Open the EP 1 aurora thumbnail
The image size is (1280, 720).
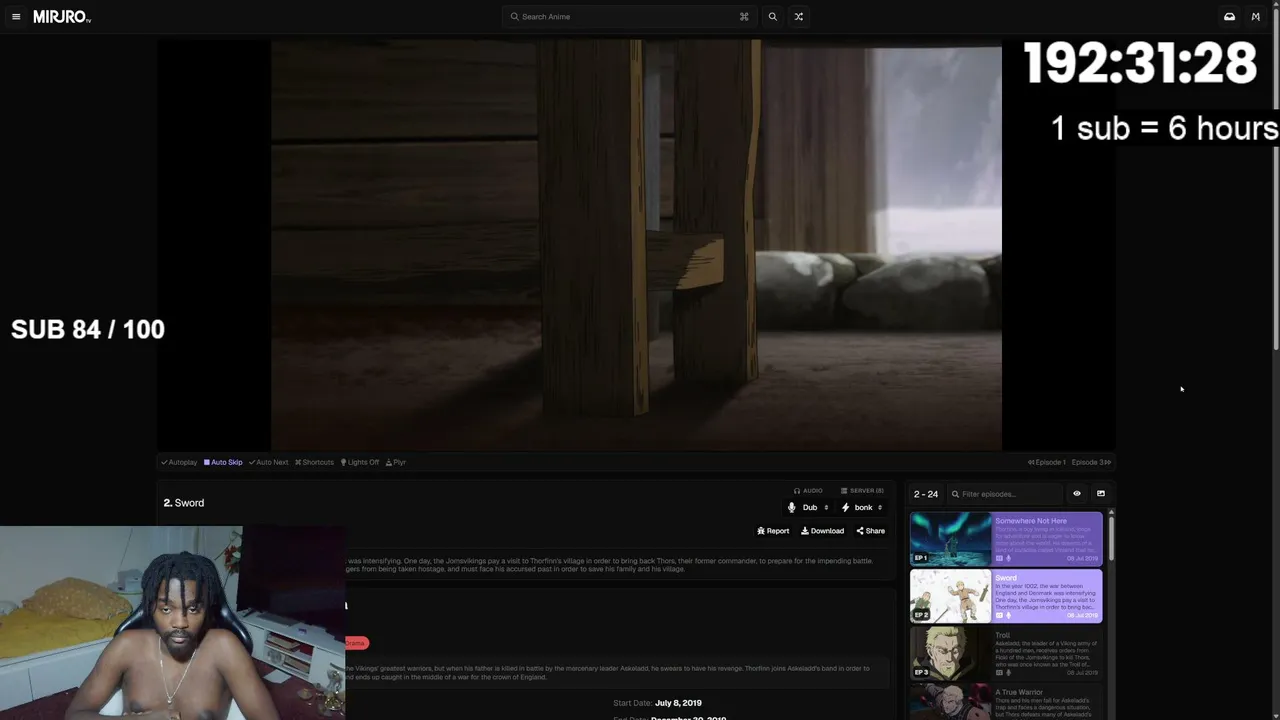point(950,539)
